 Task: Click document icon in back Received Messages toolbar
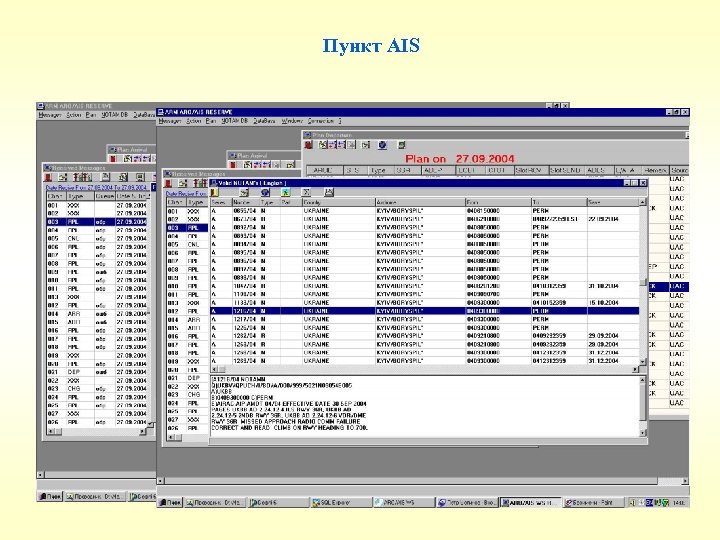click(105, 177)
